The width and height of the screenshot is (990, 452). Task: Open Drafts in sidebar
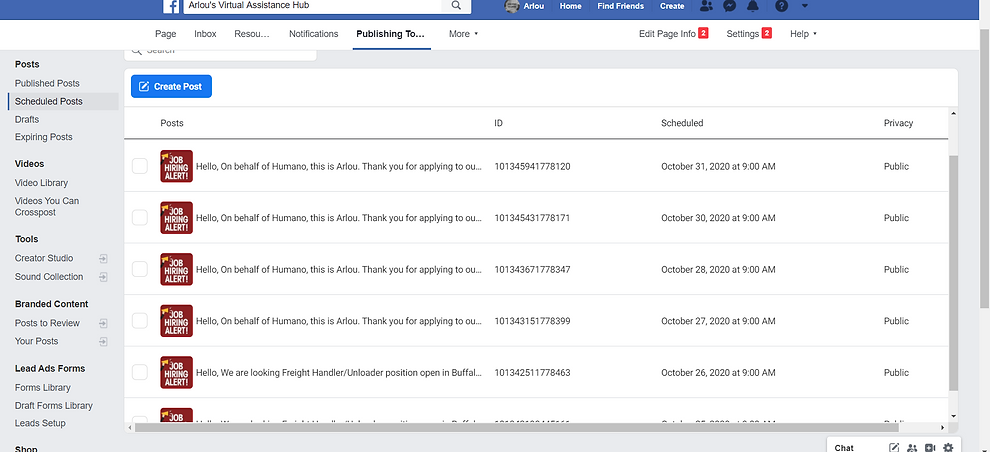(27, 119)
